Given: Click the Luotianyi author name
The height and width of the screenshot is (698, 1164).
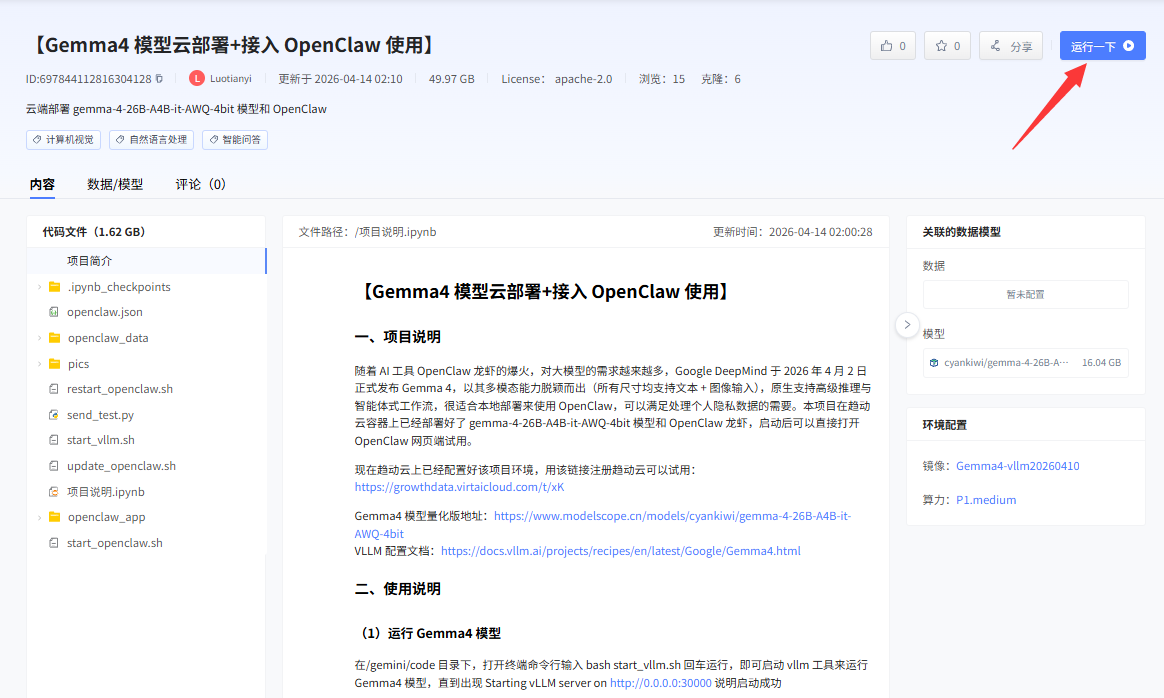Looking at the screenshot, I should tap(231, 79).
